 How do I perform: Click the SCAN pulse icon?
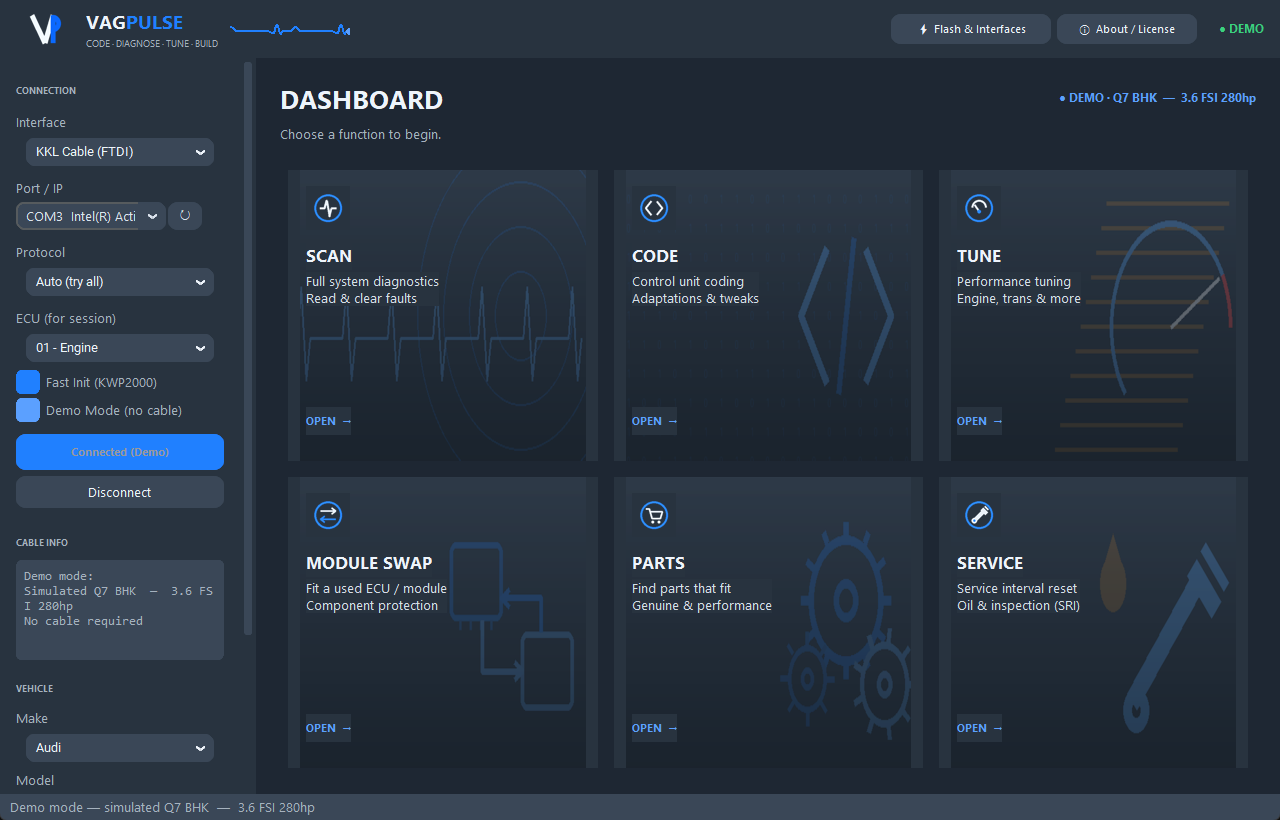(328, 208)
